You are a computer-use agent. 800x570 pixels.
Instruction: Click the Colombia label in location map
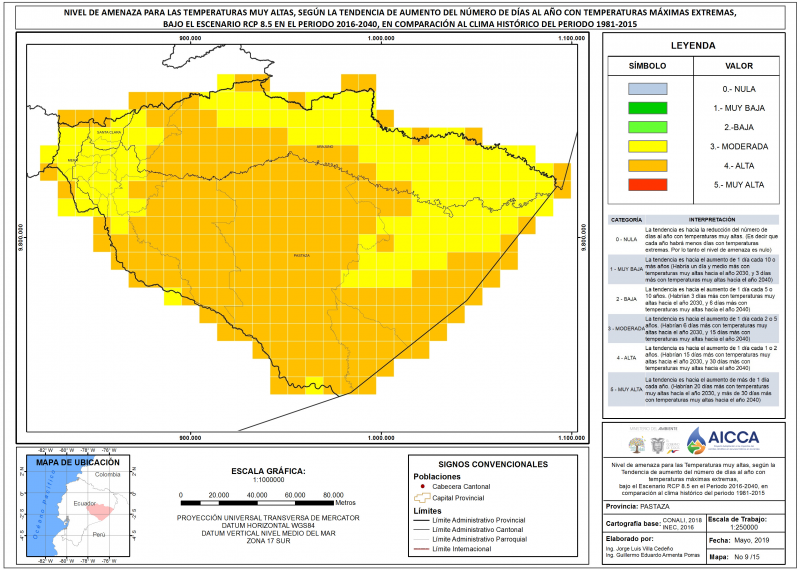(108, 475)
